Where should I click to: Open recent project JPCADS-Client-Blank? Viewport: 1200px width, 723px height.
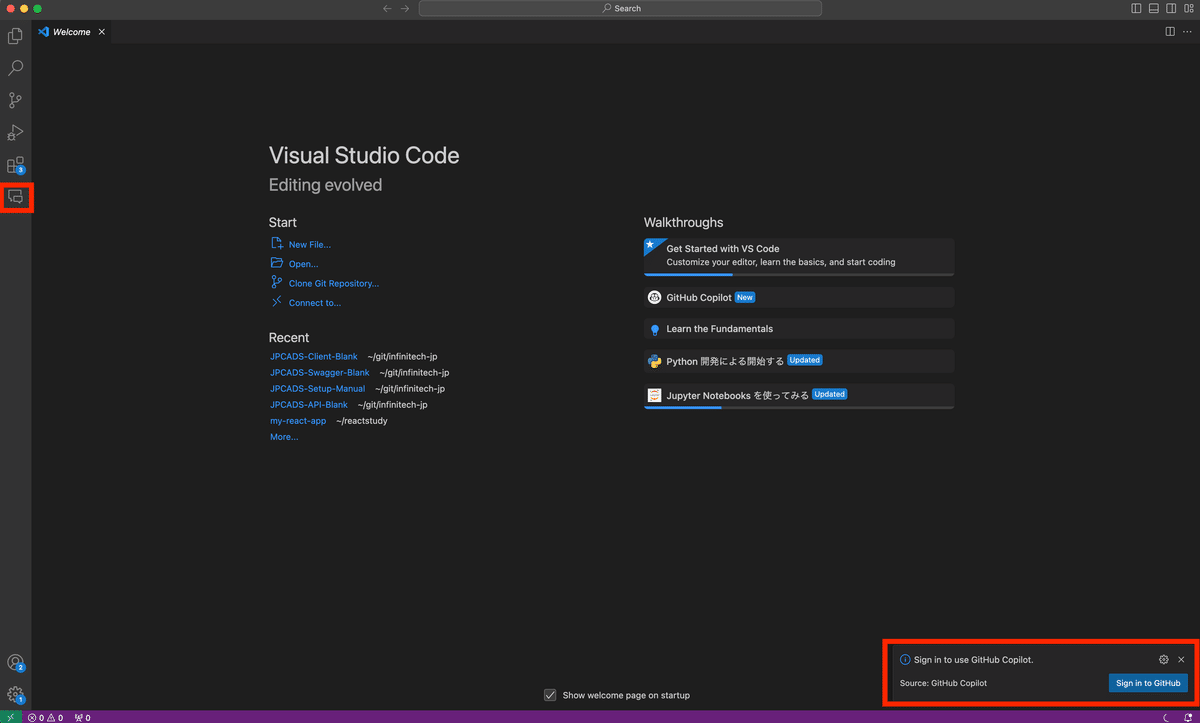coord(314,356)
